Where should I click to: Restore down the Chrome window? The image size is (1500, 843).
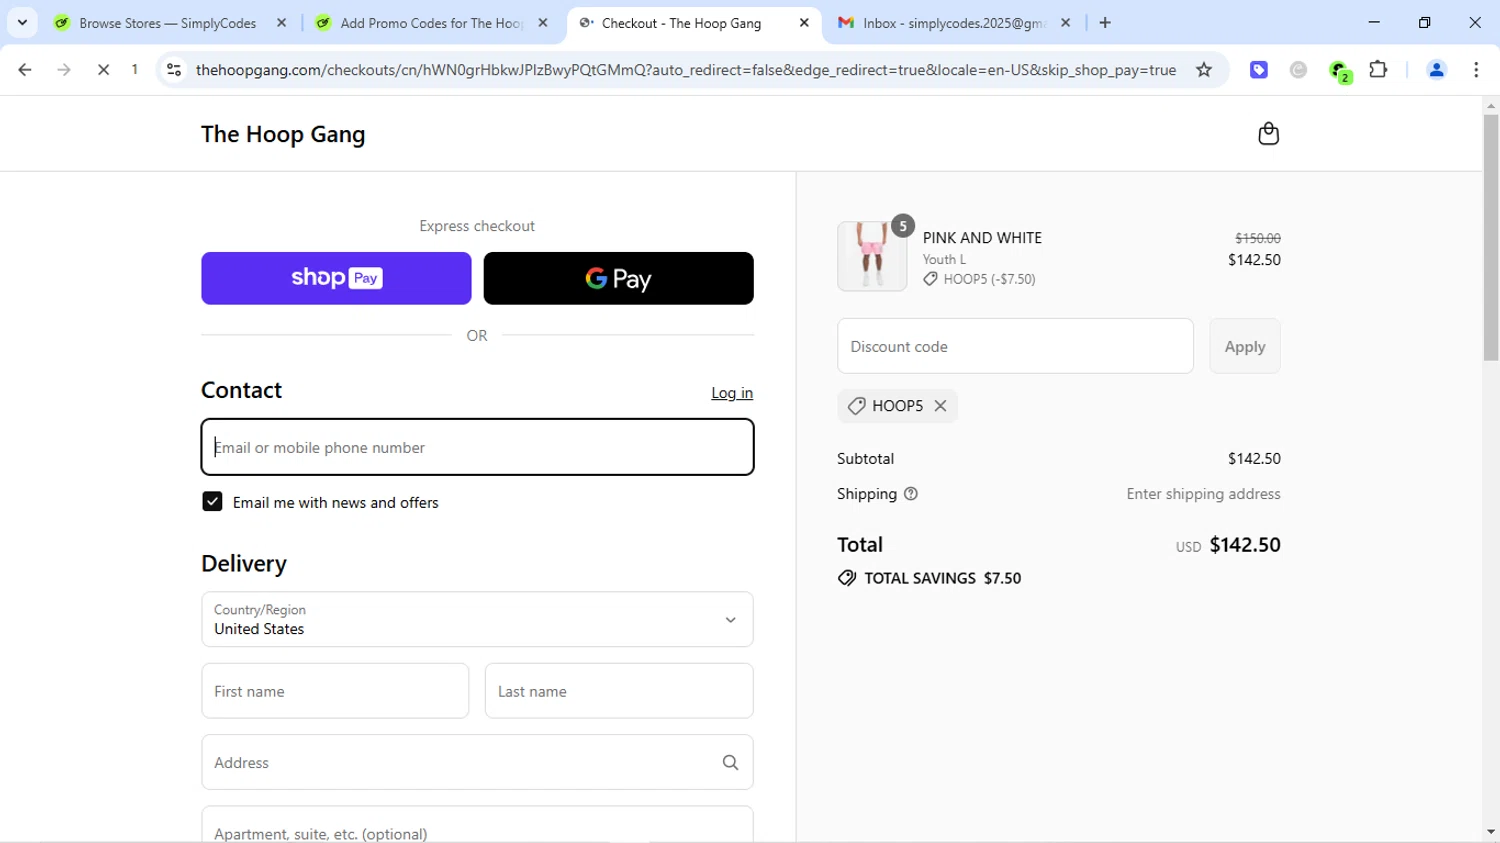pyautogui.click(x=1424, y=22)
